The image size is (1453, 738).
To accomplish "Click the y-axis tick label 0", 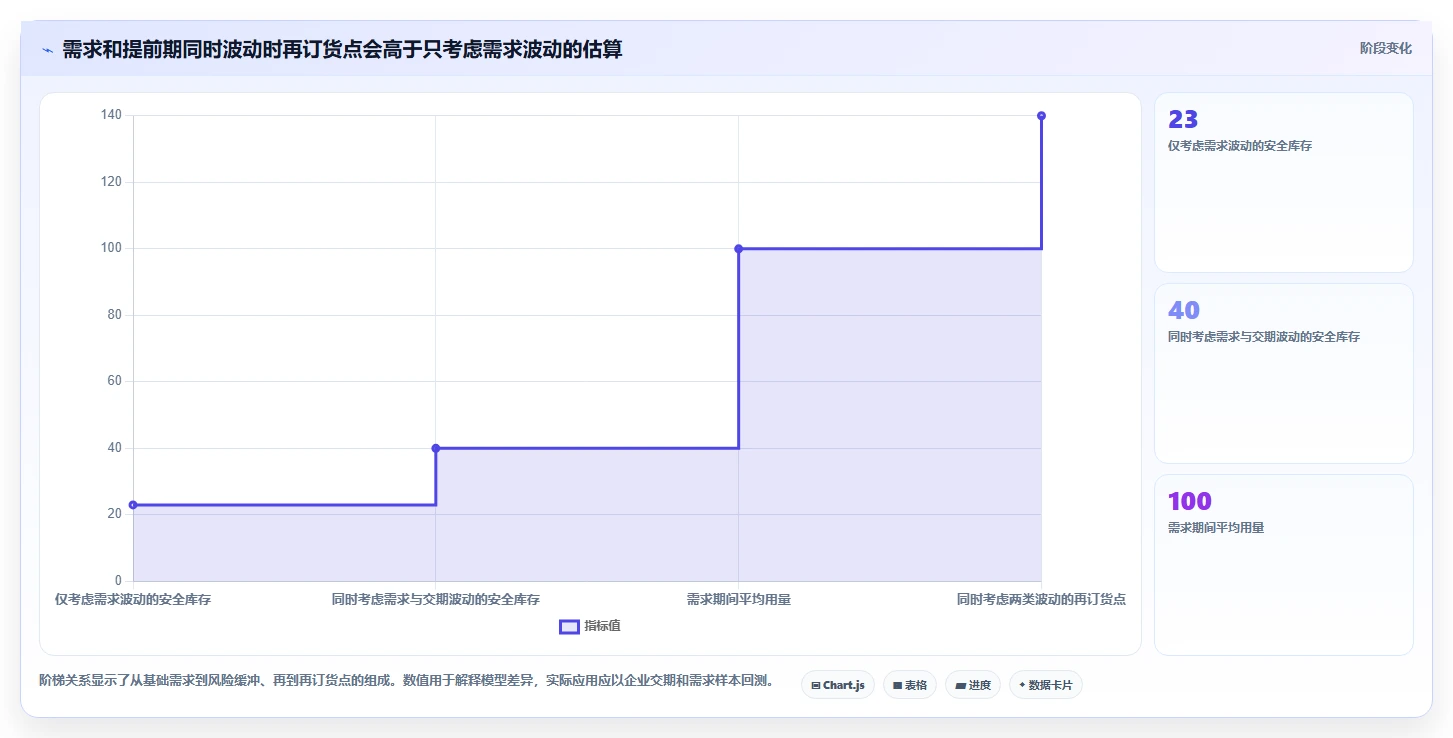I will coord(118,581).
